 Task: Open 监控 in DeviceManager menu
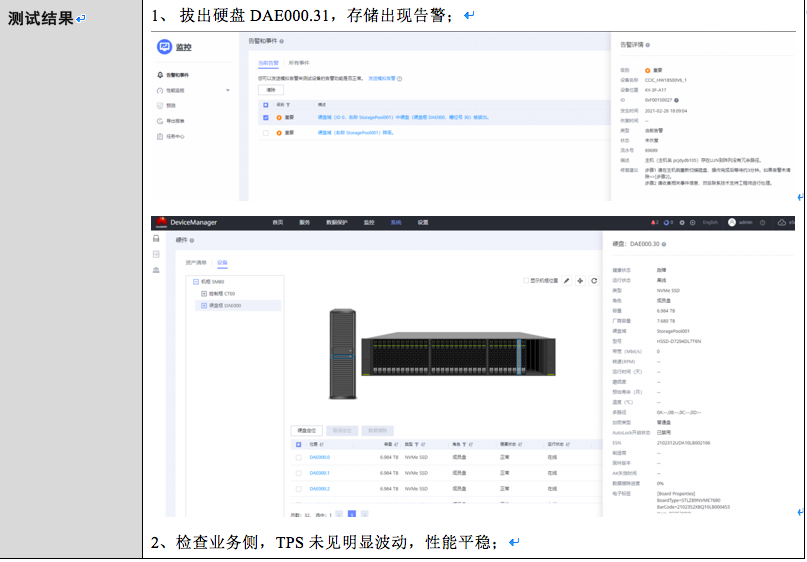coord(369,222)
